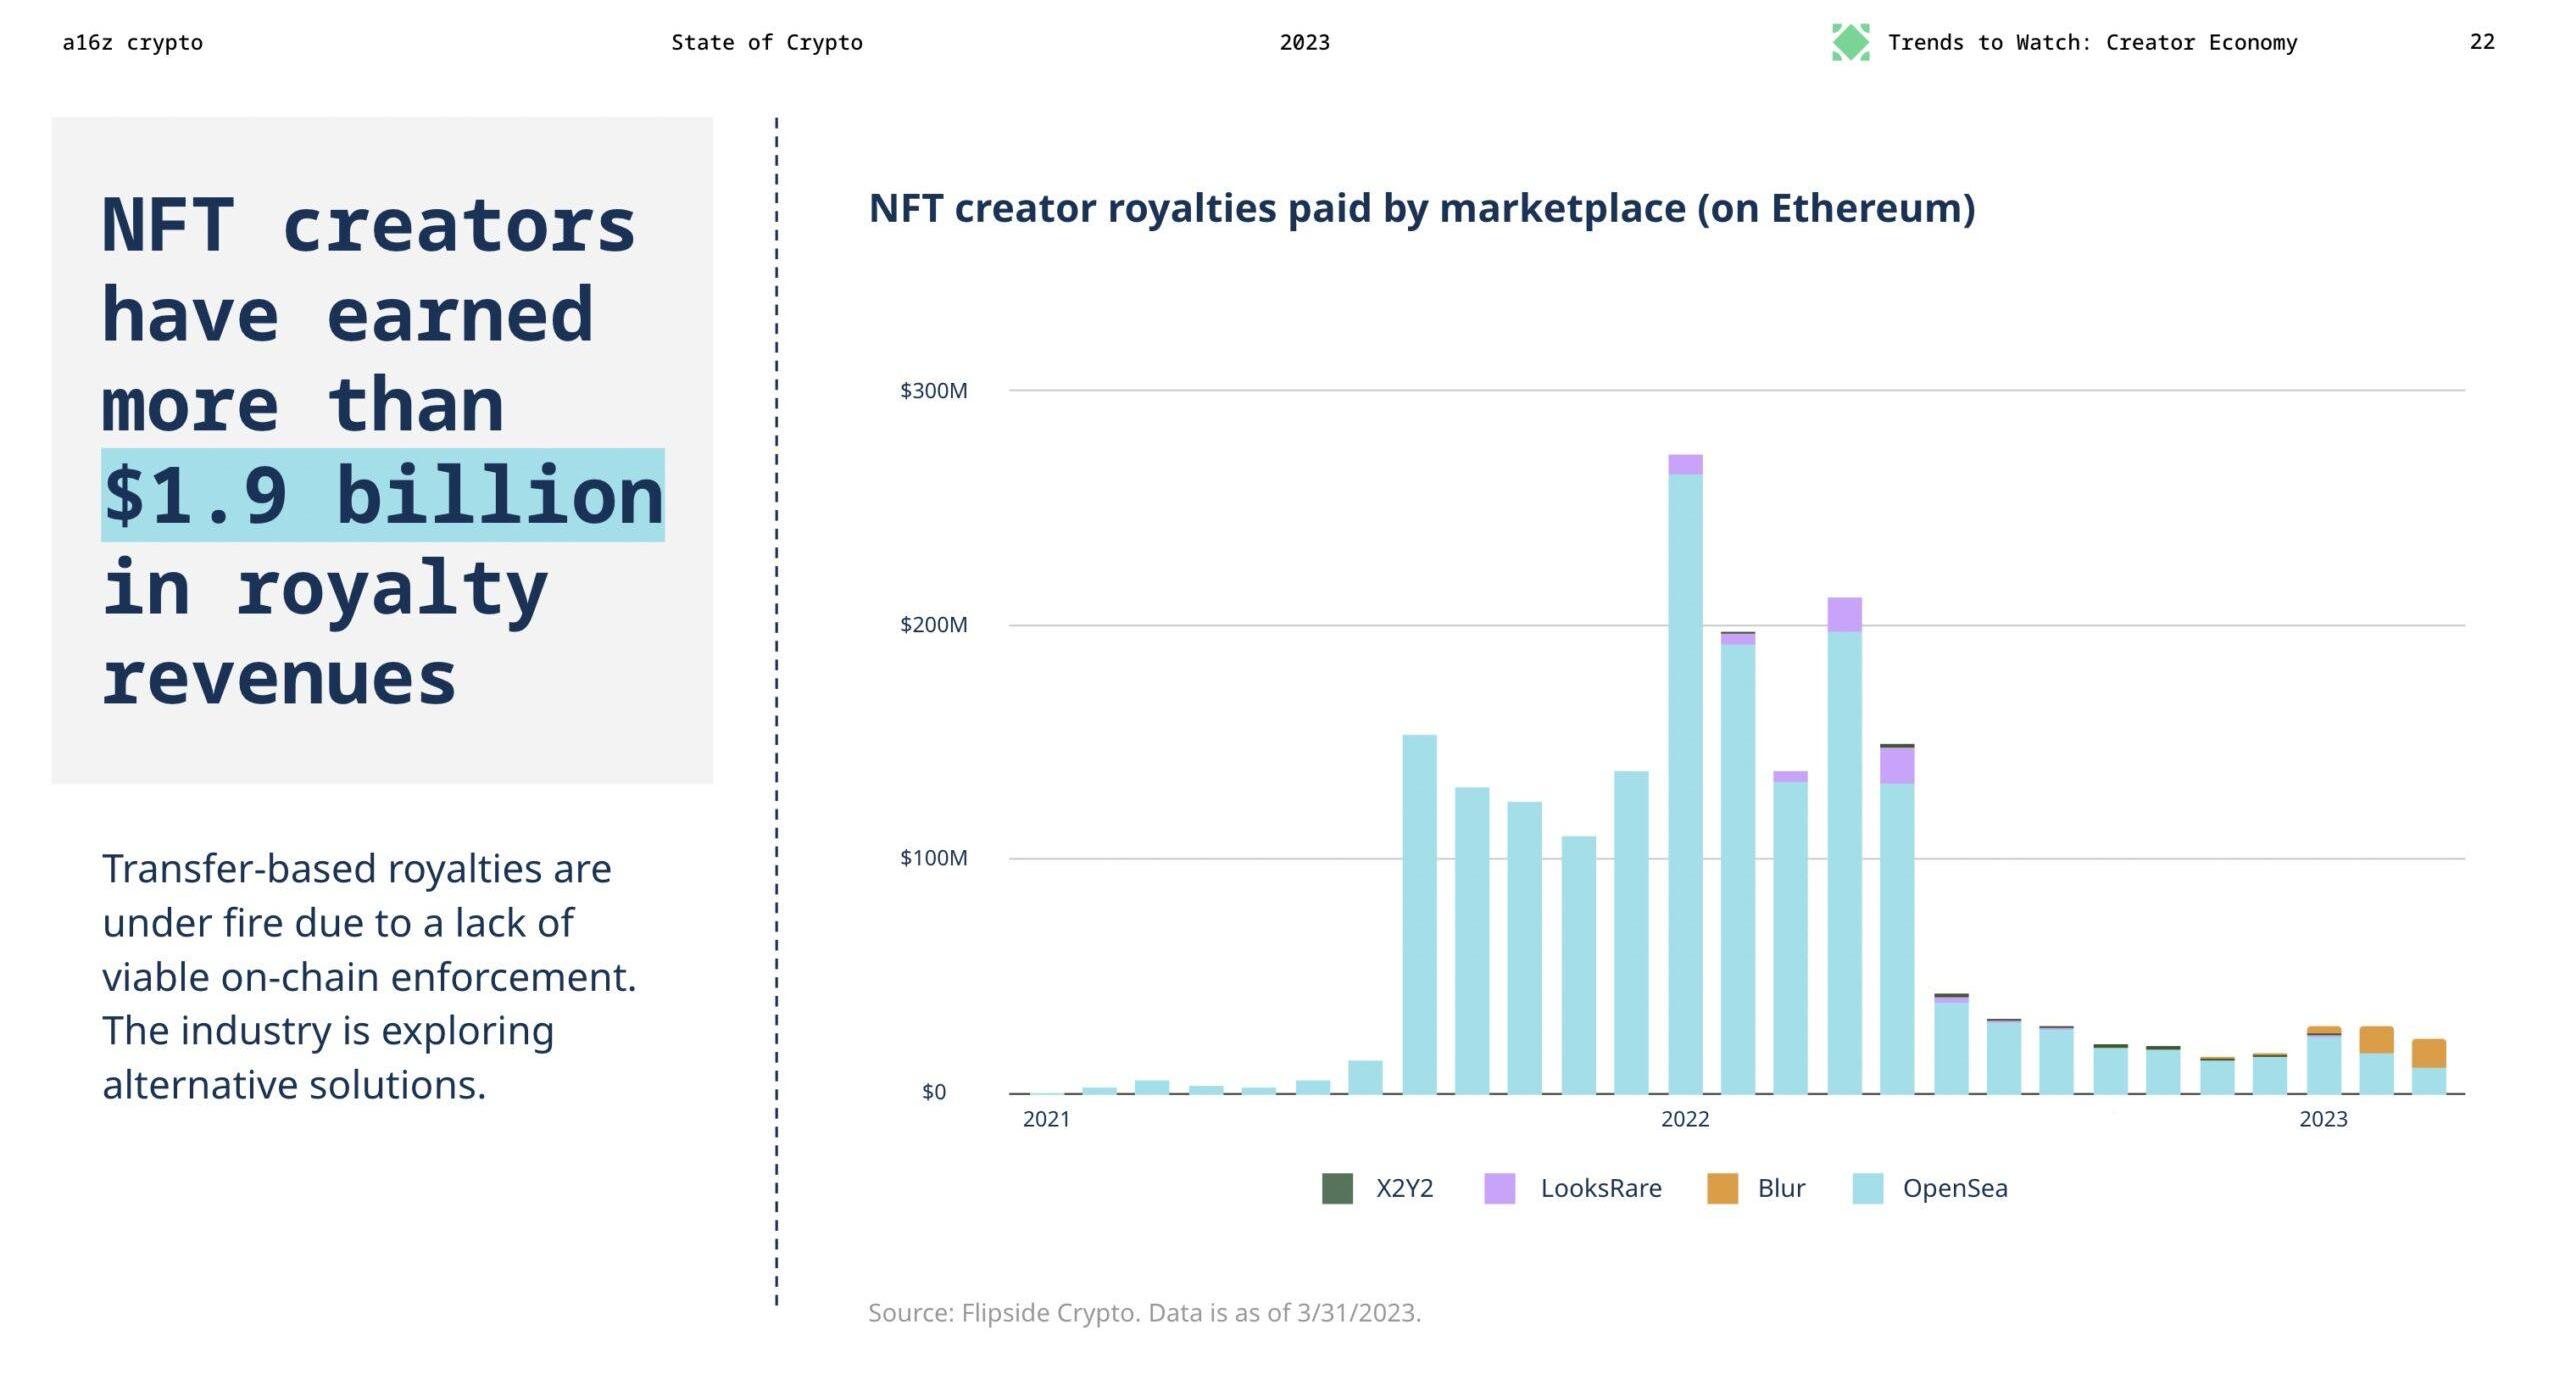Click the last bar with orange Blur segment

point(2428,1054)
